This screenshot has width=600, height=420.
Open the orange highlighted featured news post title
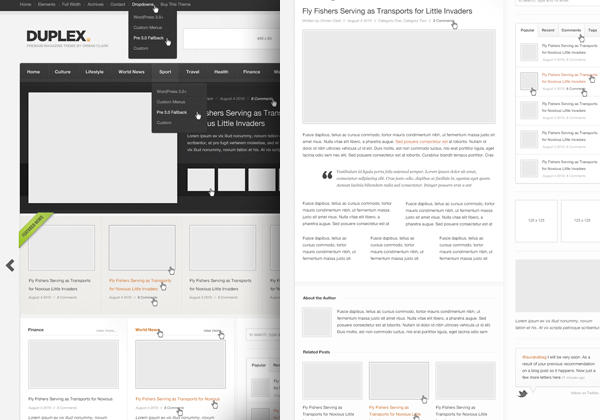click(140, 285)
